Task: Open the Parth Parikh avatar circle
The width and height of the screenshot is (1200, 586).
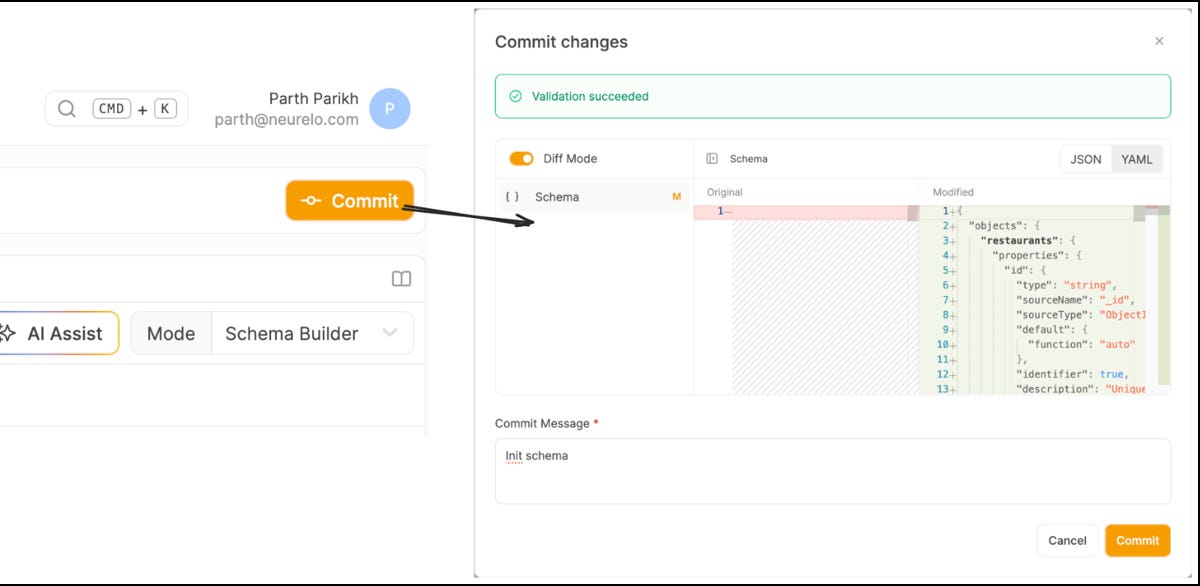Action: [388, 108]
